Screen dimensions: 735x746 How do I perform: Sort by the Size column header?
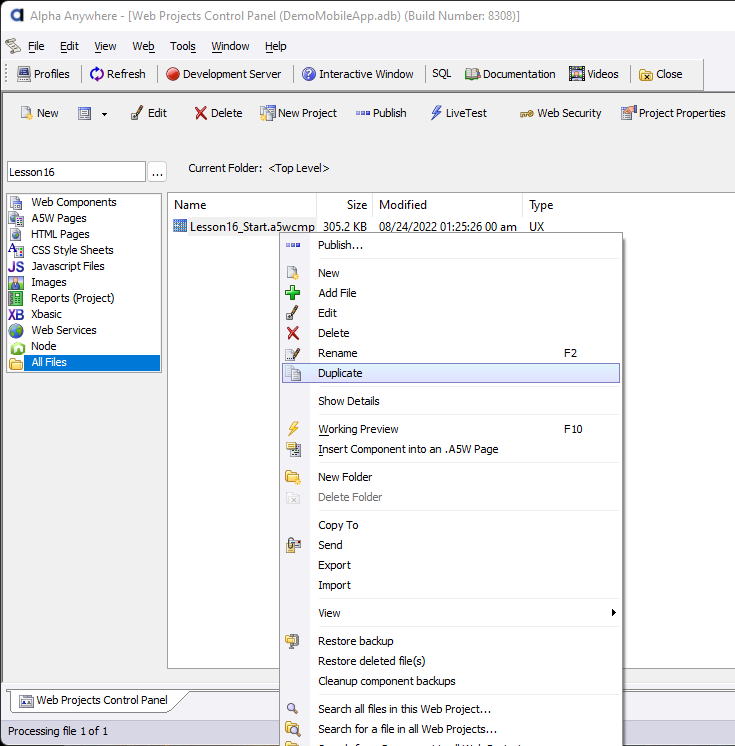(344, 205)
